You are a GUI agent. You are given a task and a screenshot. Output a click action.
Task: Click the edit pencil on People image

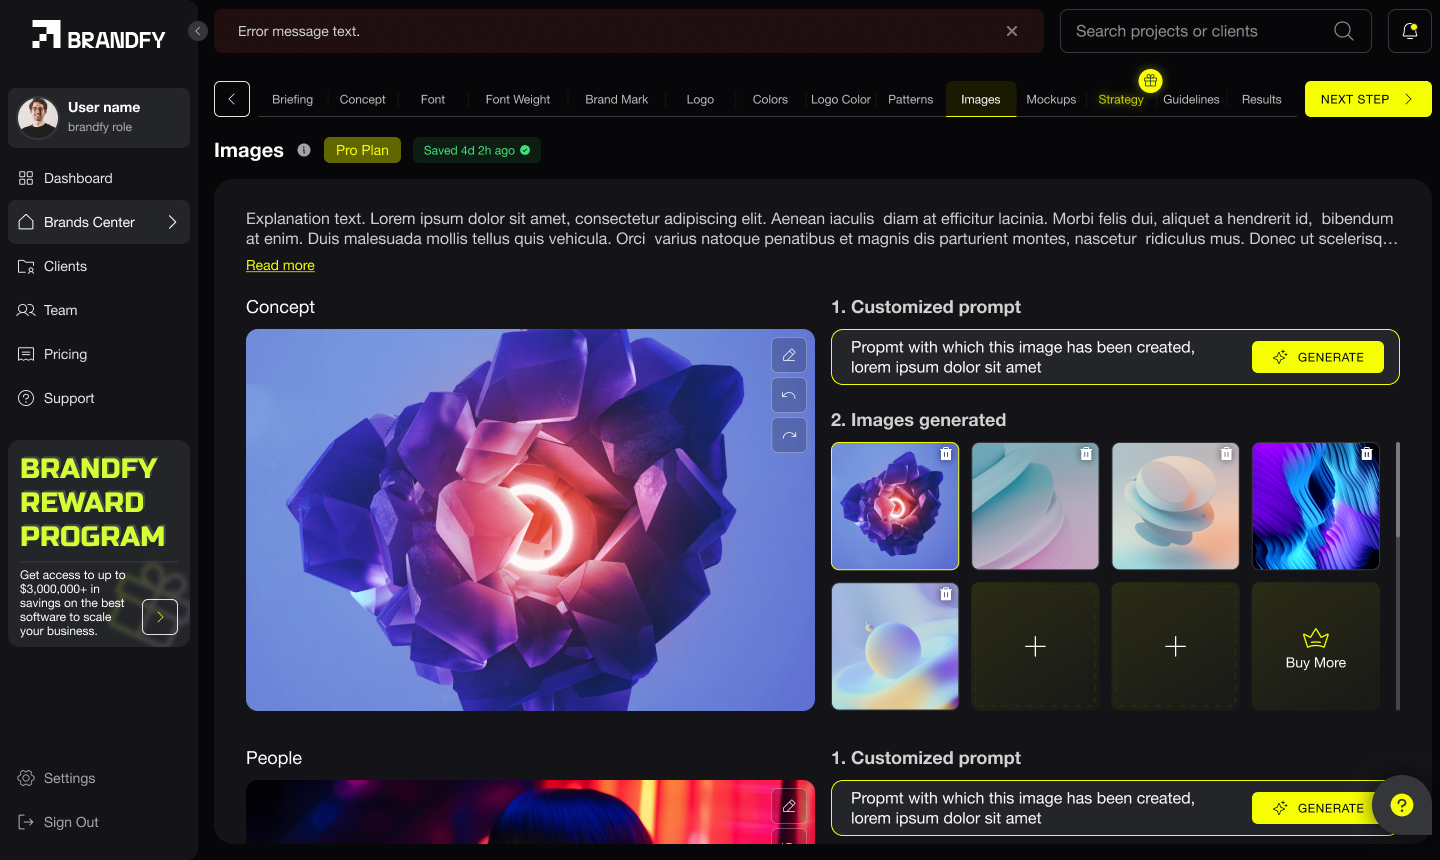pyautogui.click(x=789, y=806)
